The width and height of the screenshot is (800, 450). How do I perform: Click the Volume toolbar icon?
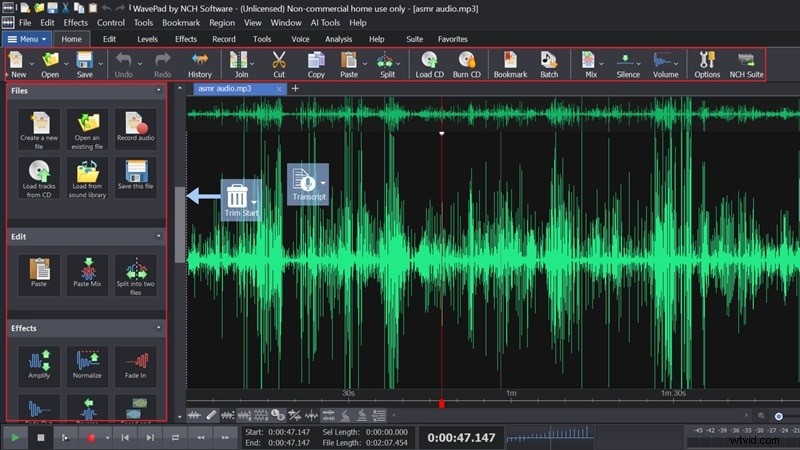[x=664, y=64]
